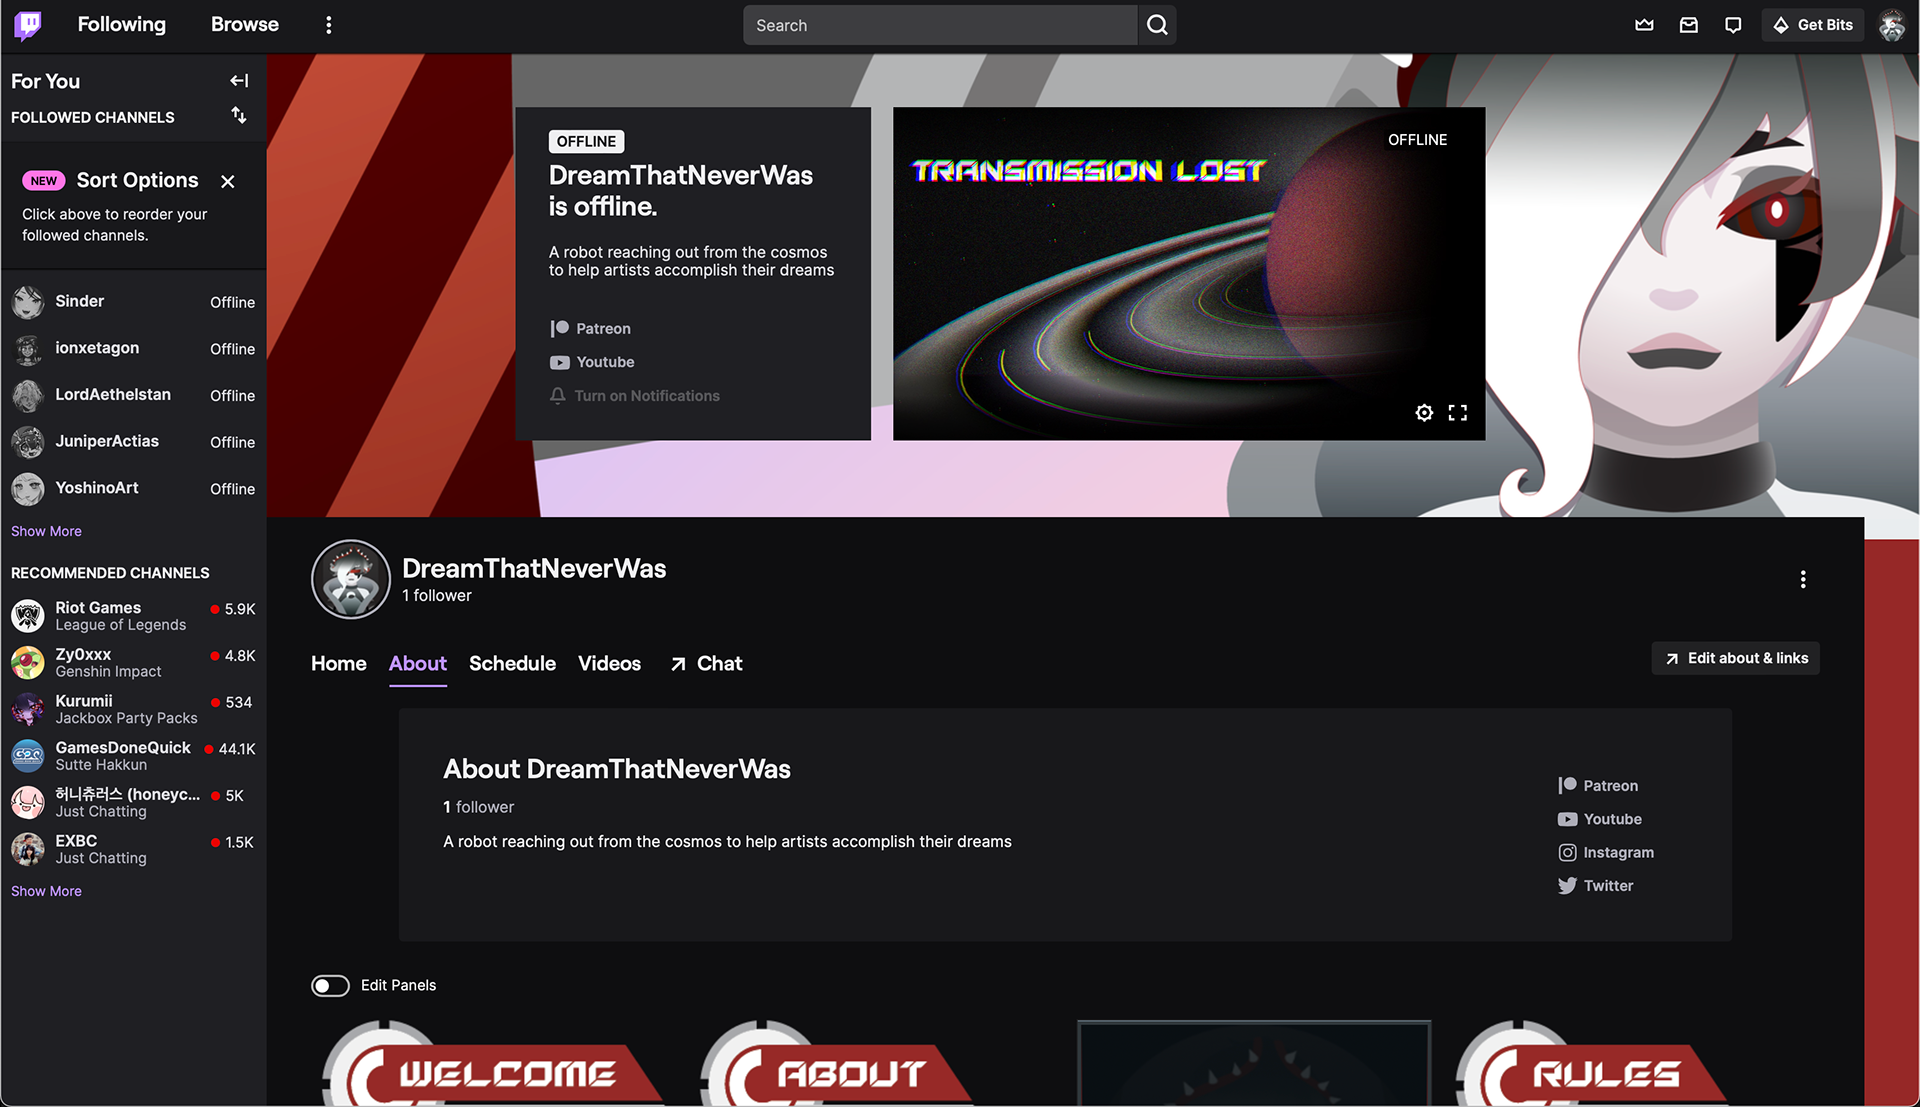Open video player settings gear
This screenshot has width=1920, height=1107.
(1424, 413)
